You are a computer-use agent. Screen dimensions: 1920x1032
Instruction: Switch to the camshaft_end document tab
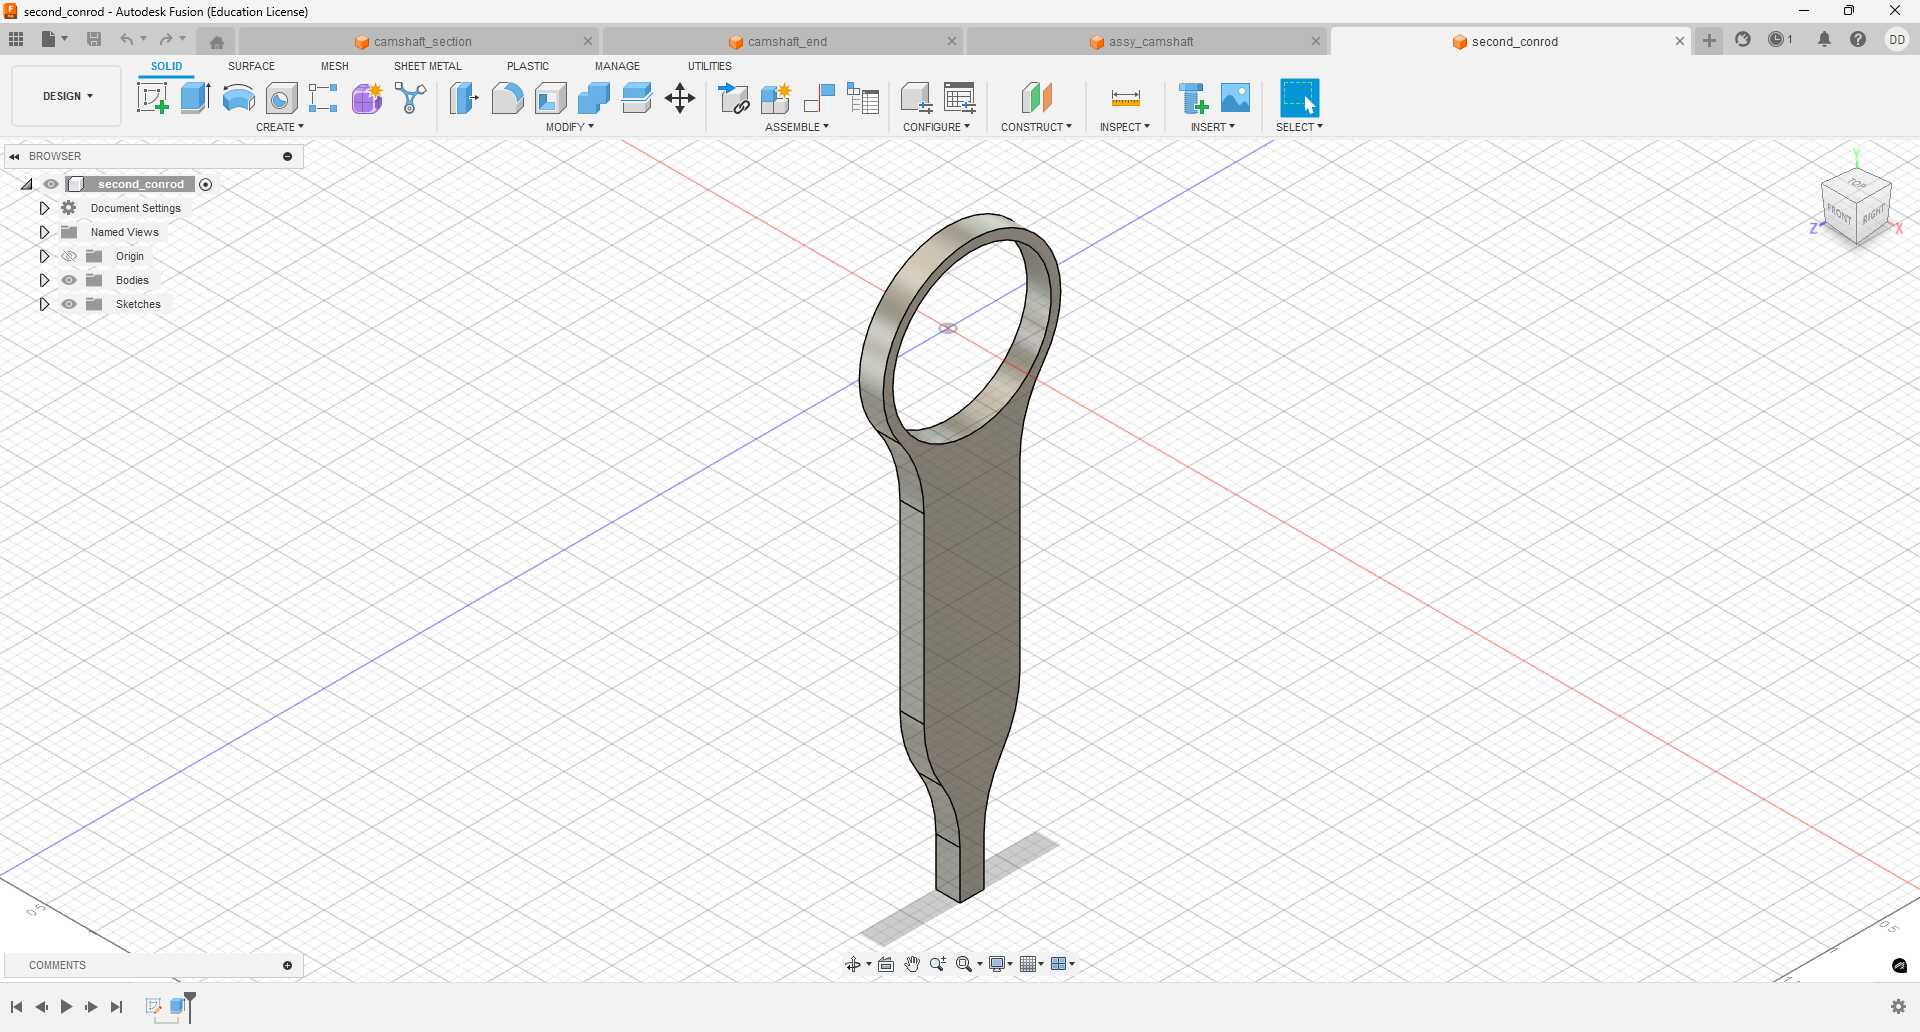tap(787, 41)
